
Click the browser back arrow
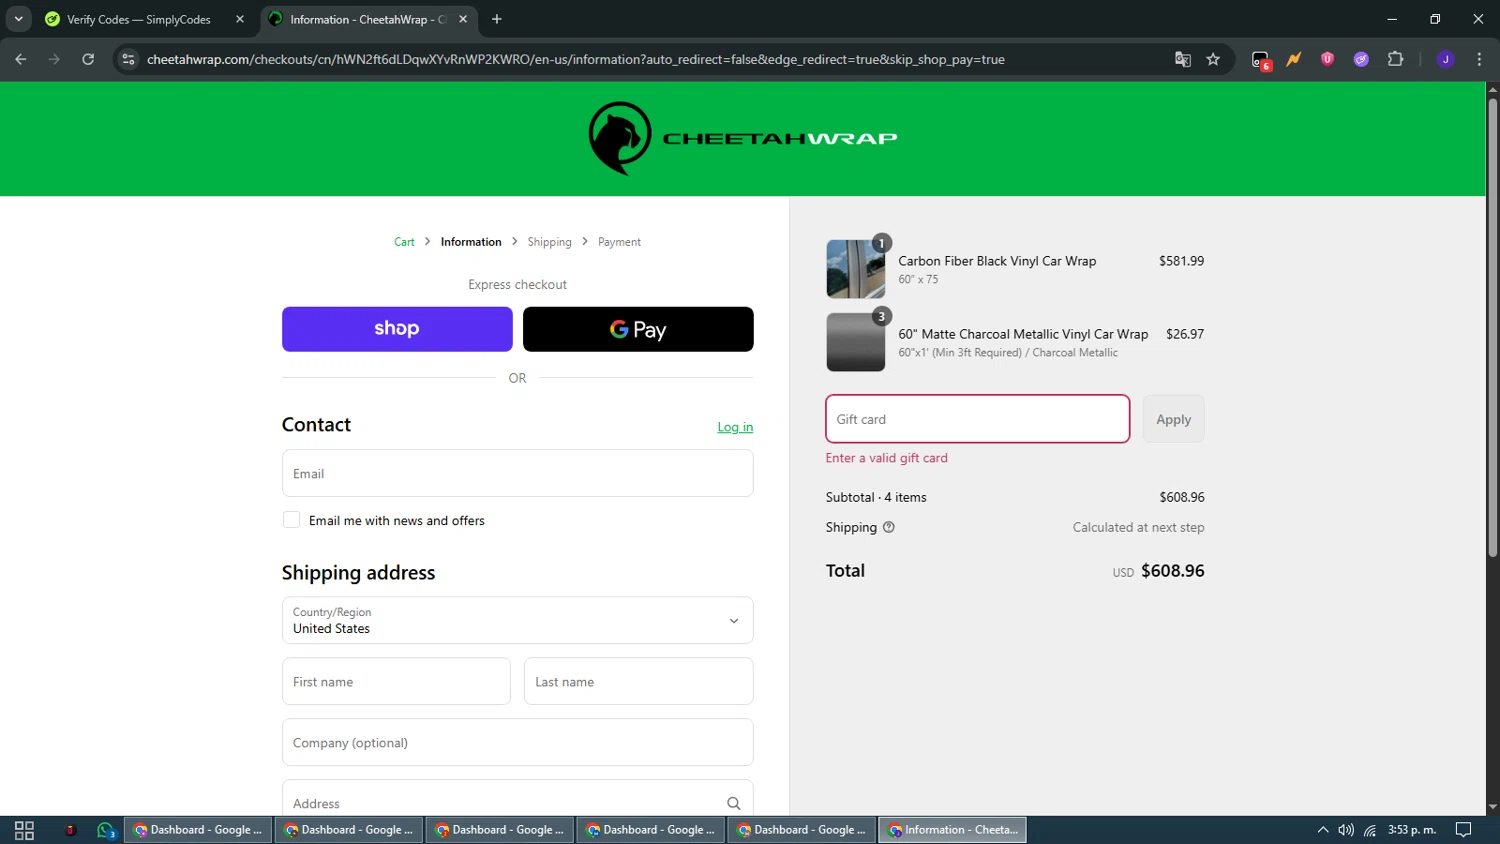pos(21,59)
